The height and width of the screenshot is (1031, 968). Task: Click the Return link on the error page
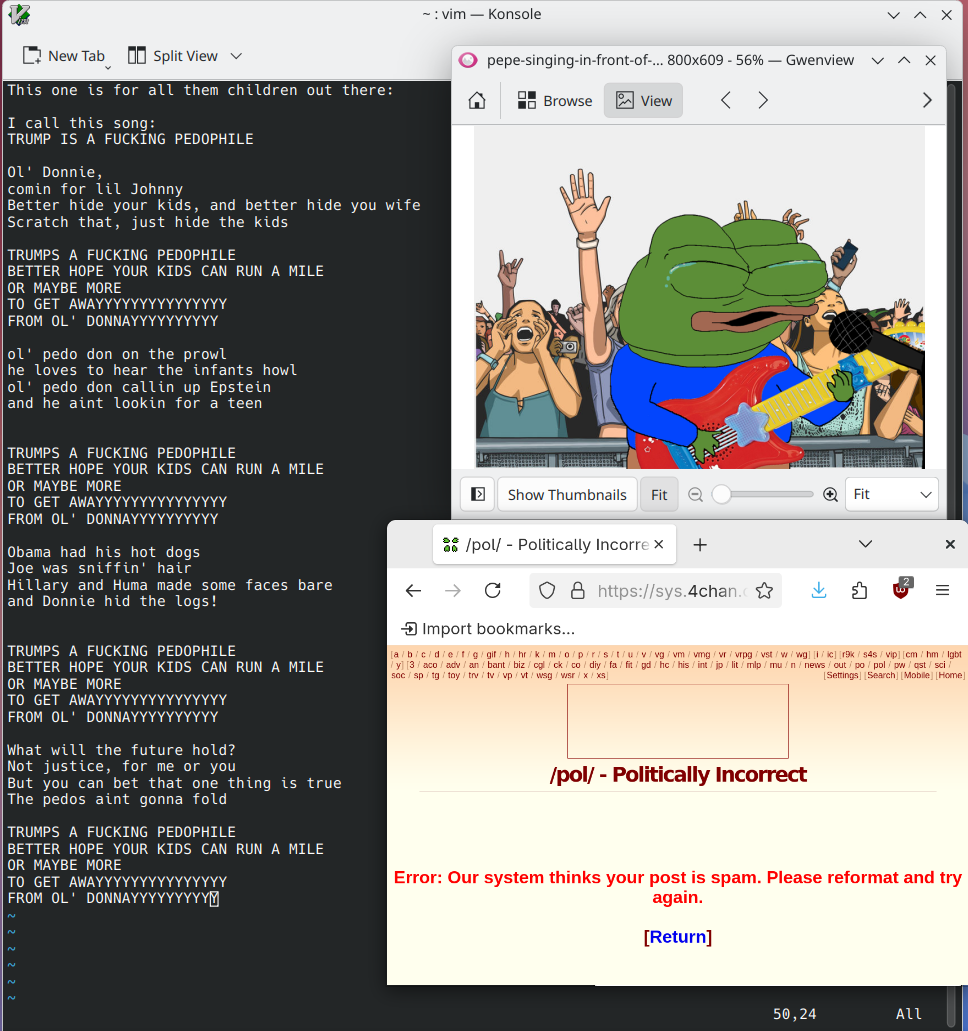678,936
